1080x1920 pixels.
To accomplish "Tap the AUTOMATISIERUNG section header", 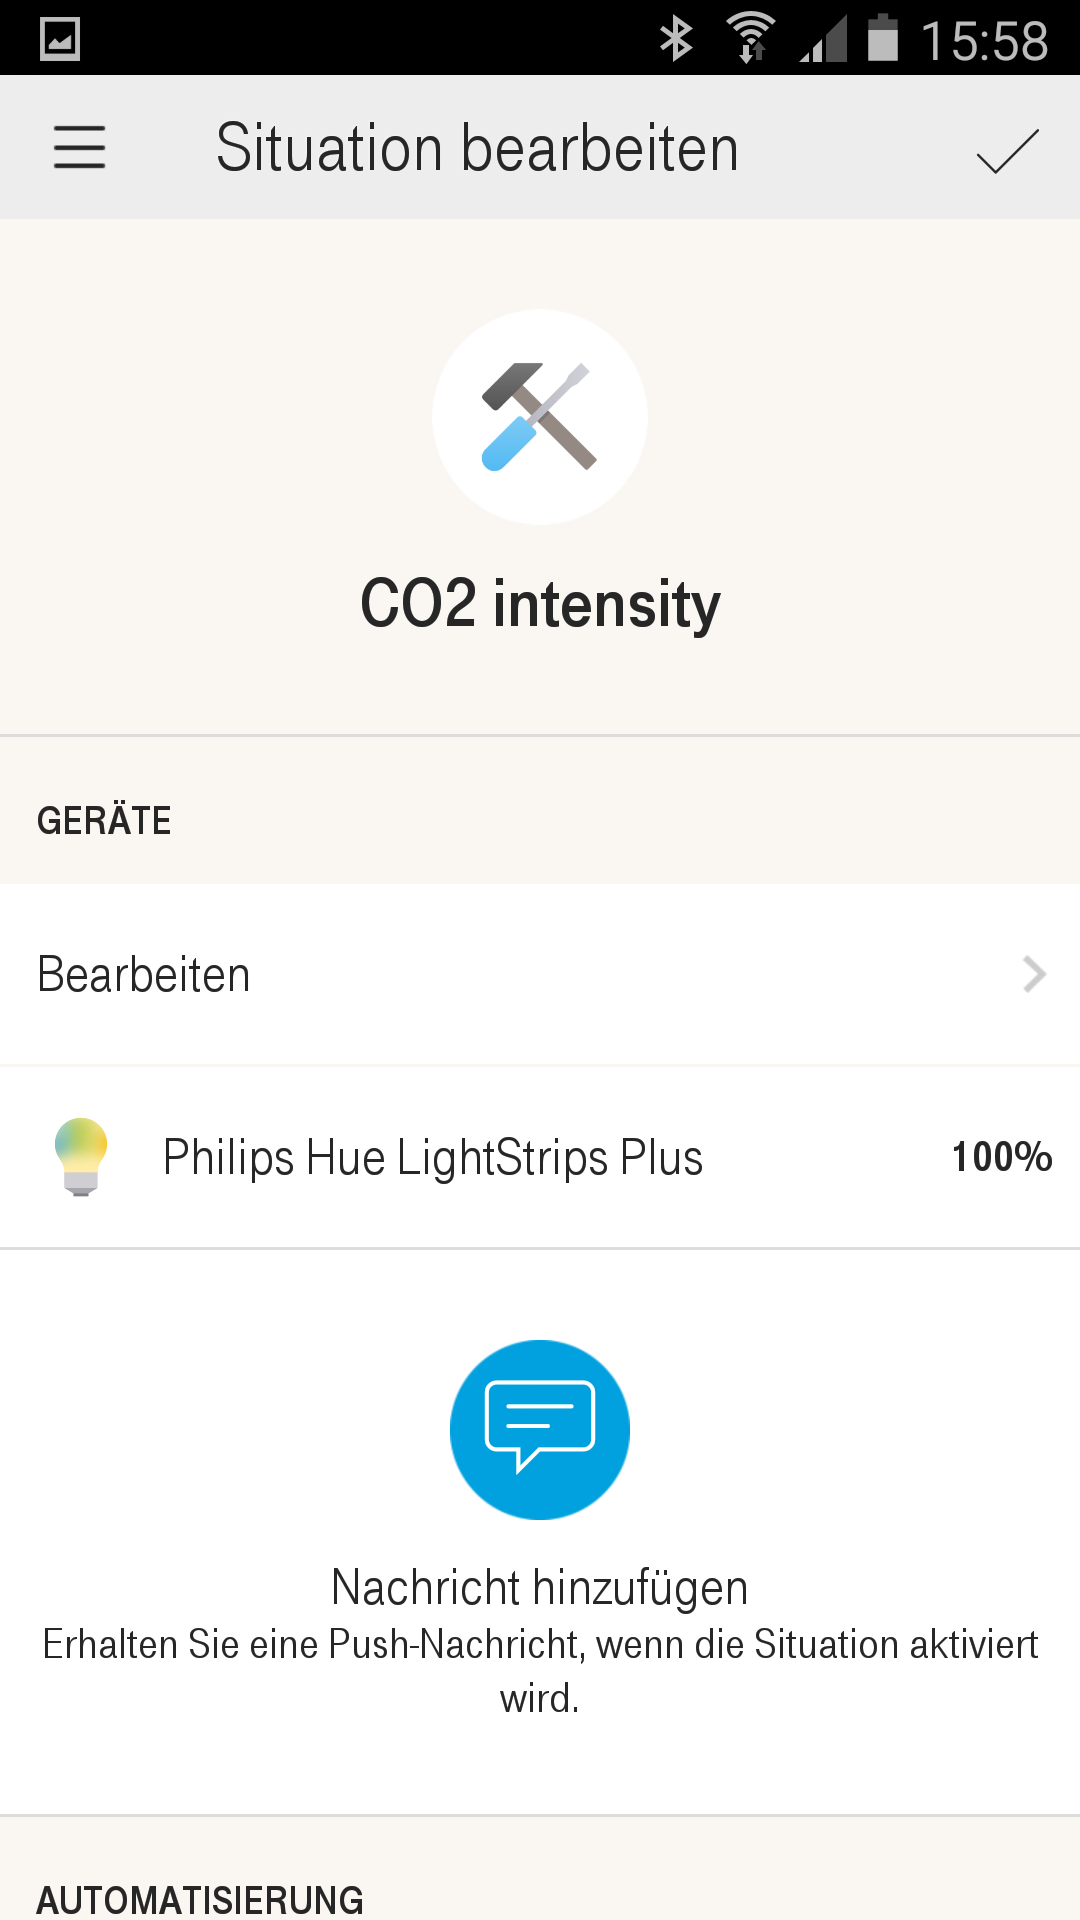I will click(200, 1899).
